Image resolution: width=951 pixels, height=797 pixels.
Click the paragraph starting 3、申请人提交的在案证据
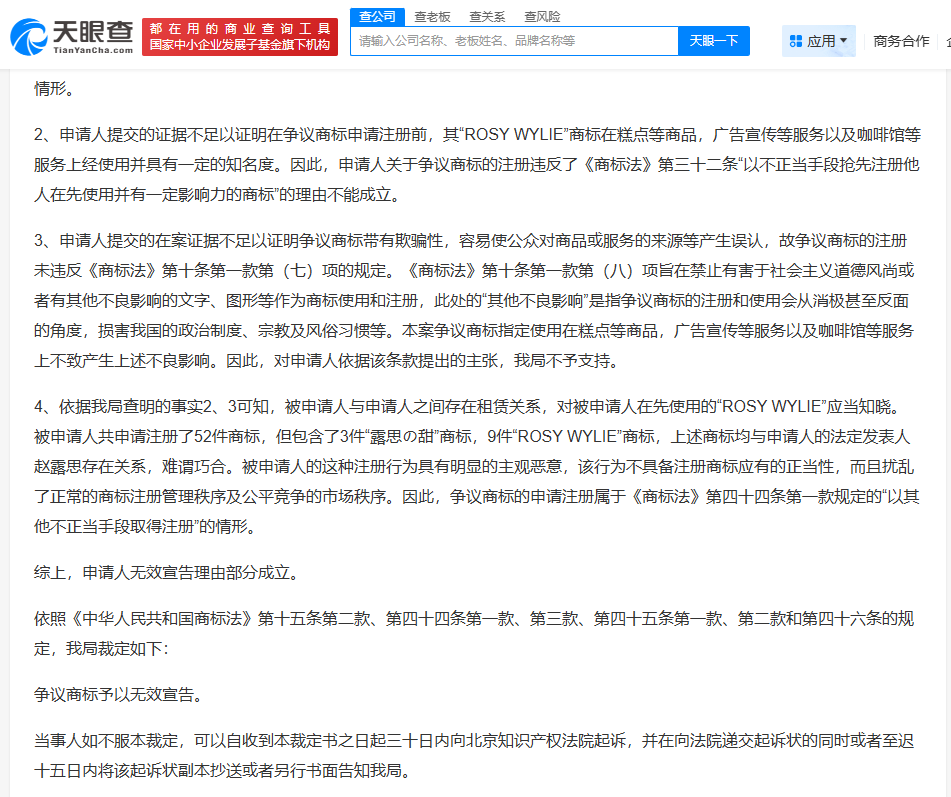pos(474,300)
